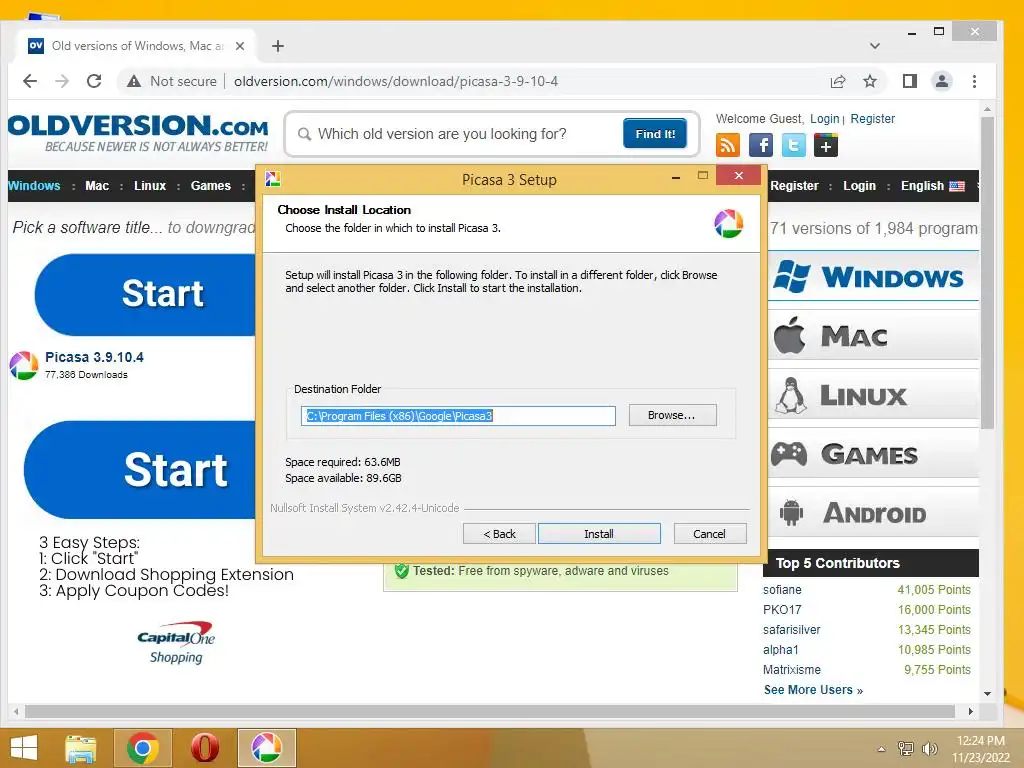Click See More Users link
This screenshot has height=768, width=1024.
tap(813, 690)
